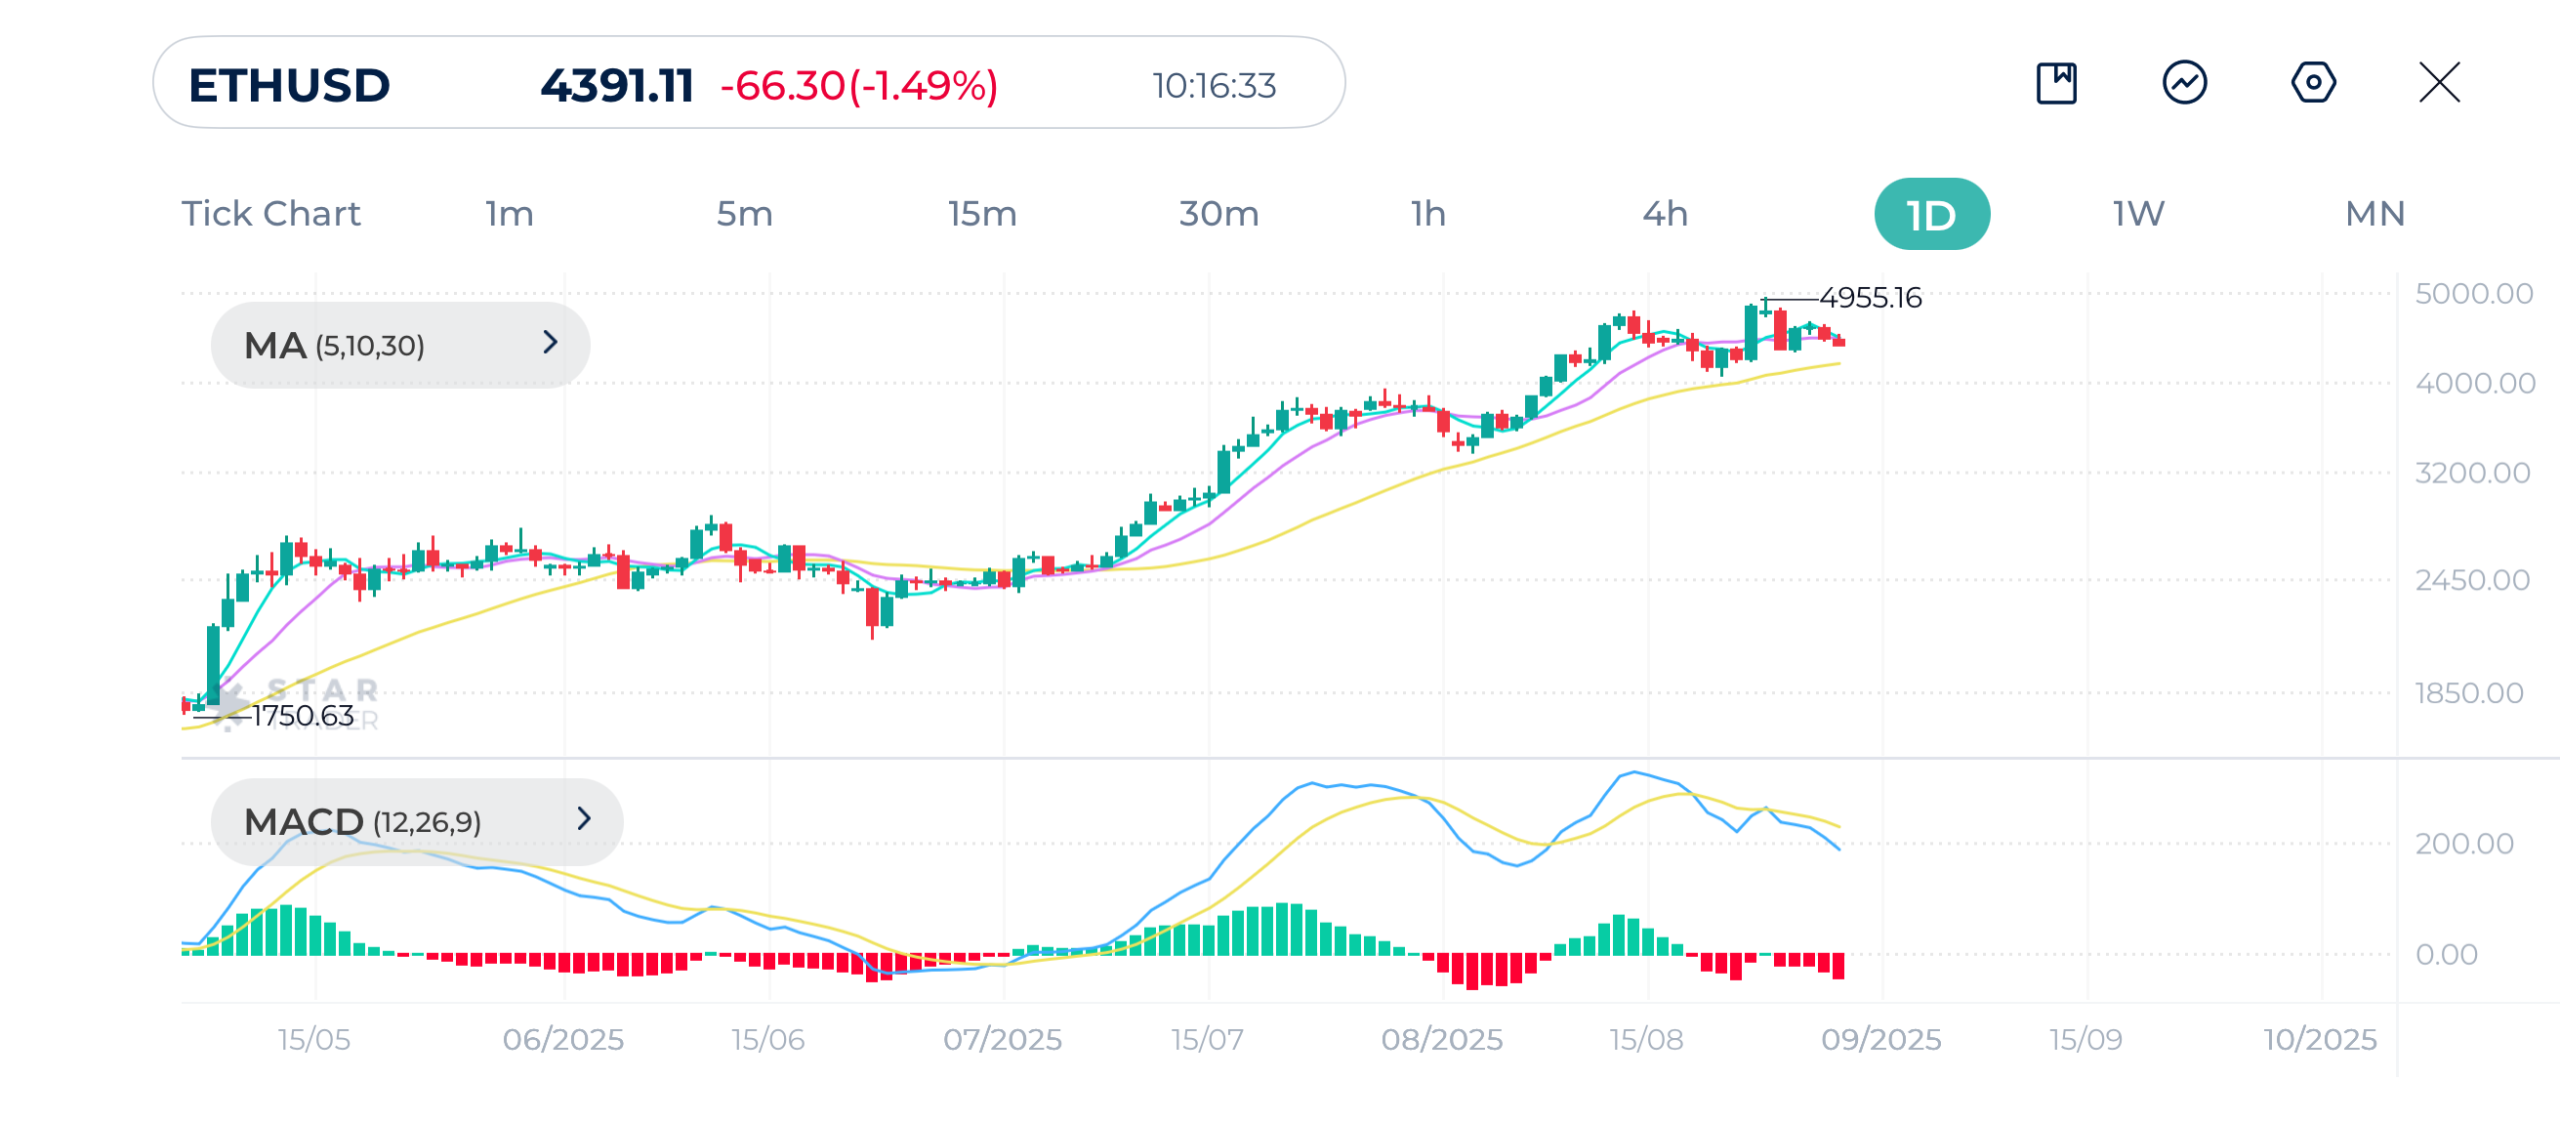Select the 5m timeframe
Screen dimensions: 2560x1121
pyautogui.click(x=744, y=214)
